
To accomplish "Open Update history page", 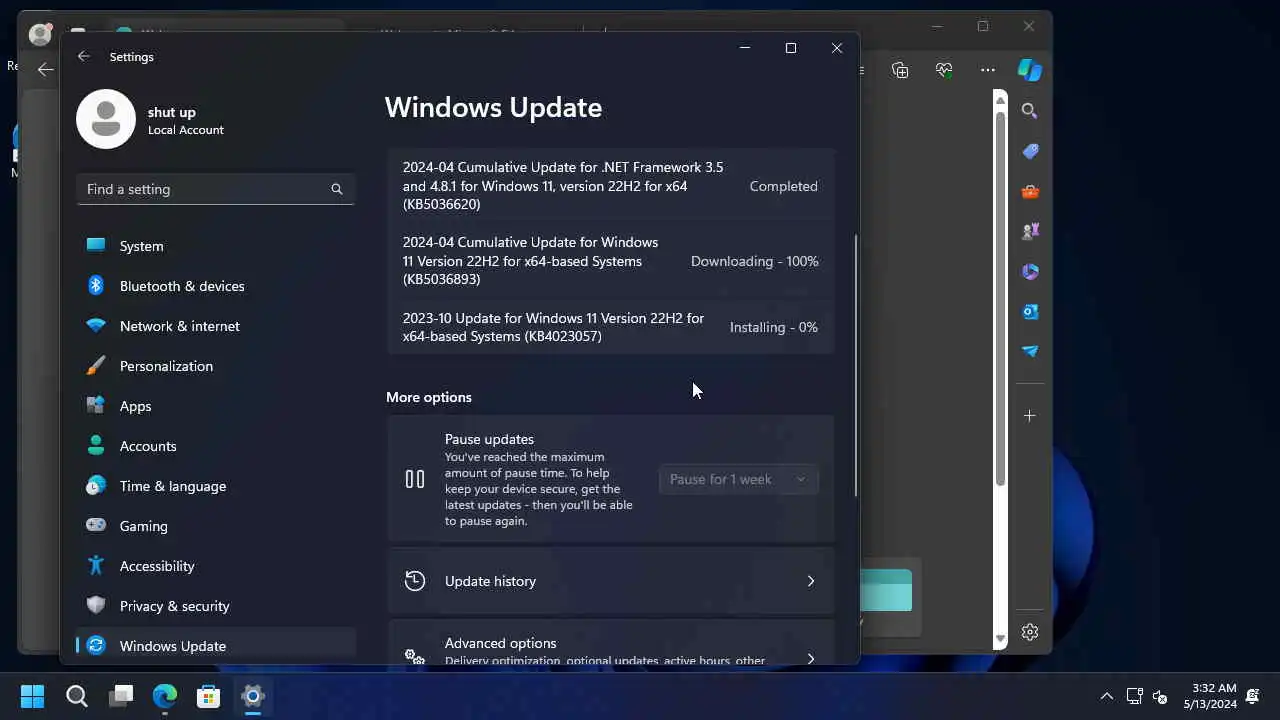I will coord(610,581).
